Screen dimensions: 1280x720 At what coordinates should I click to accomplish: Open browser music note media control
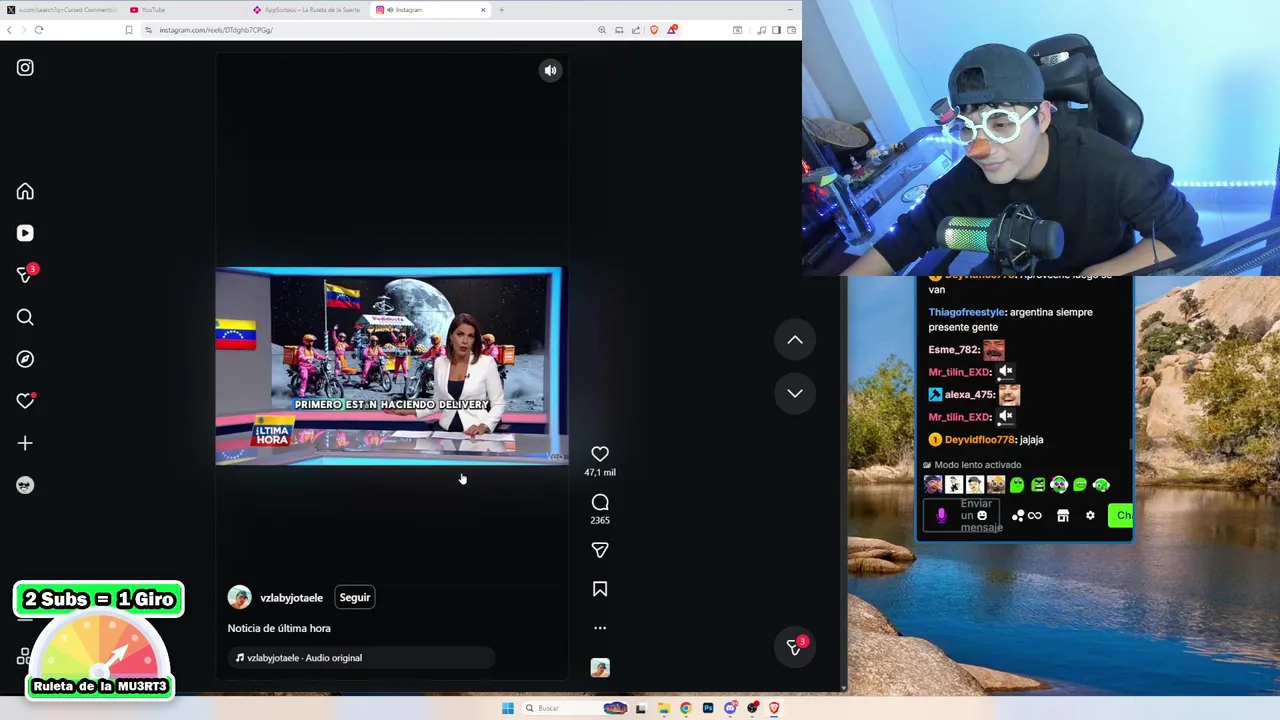pos(761,30)
